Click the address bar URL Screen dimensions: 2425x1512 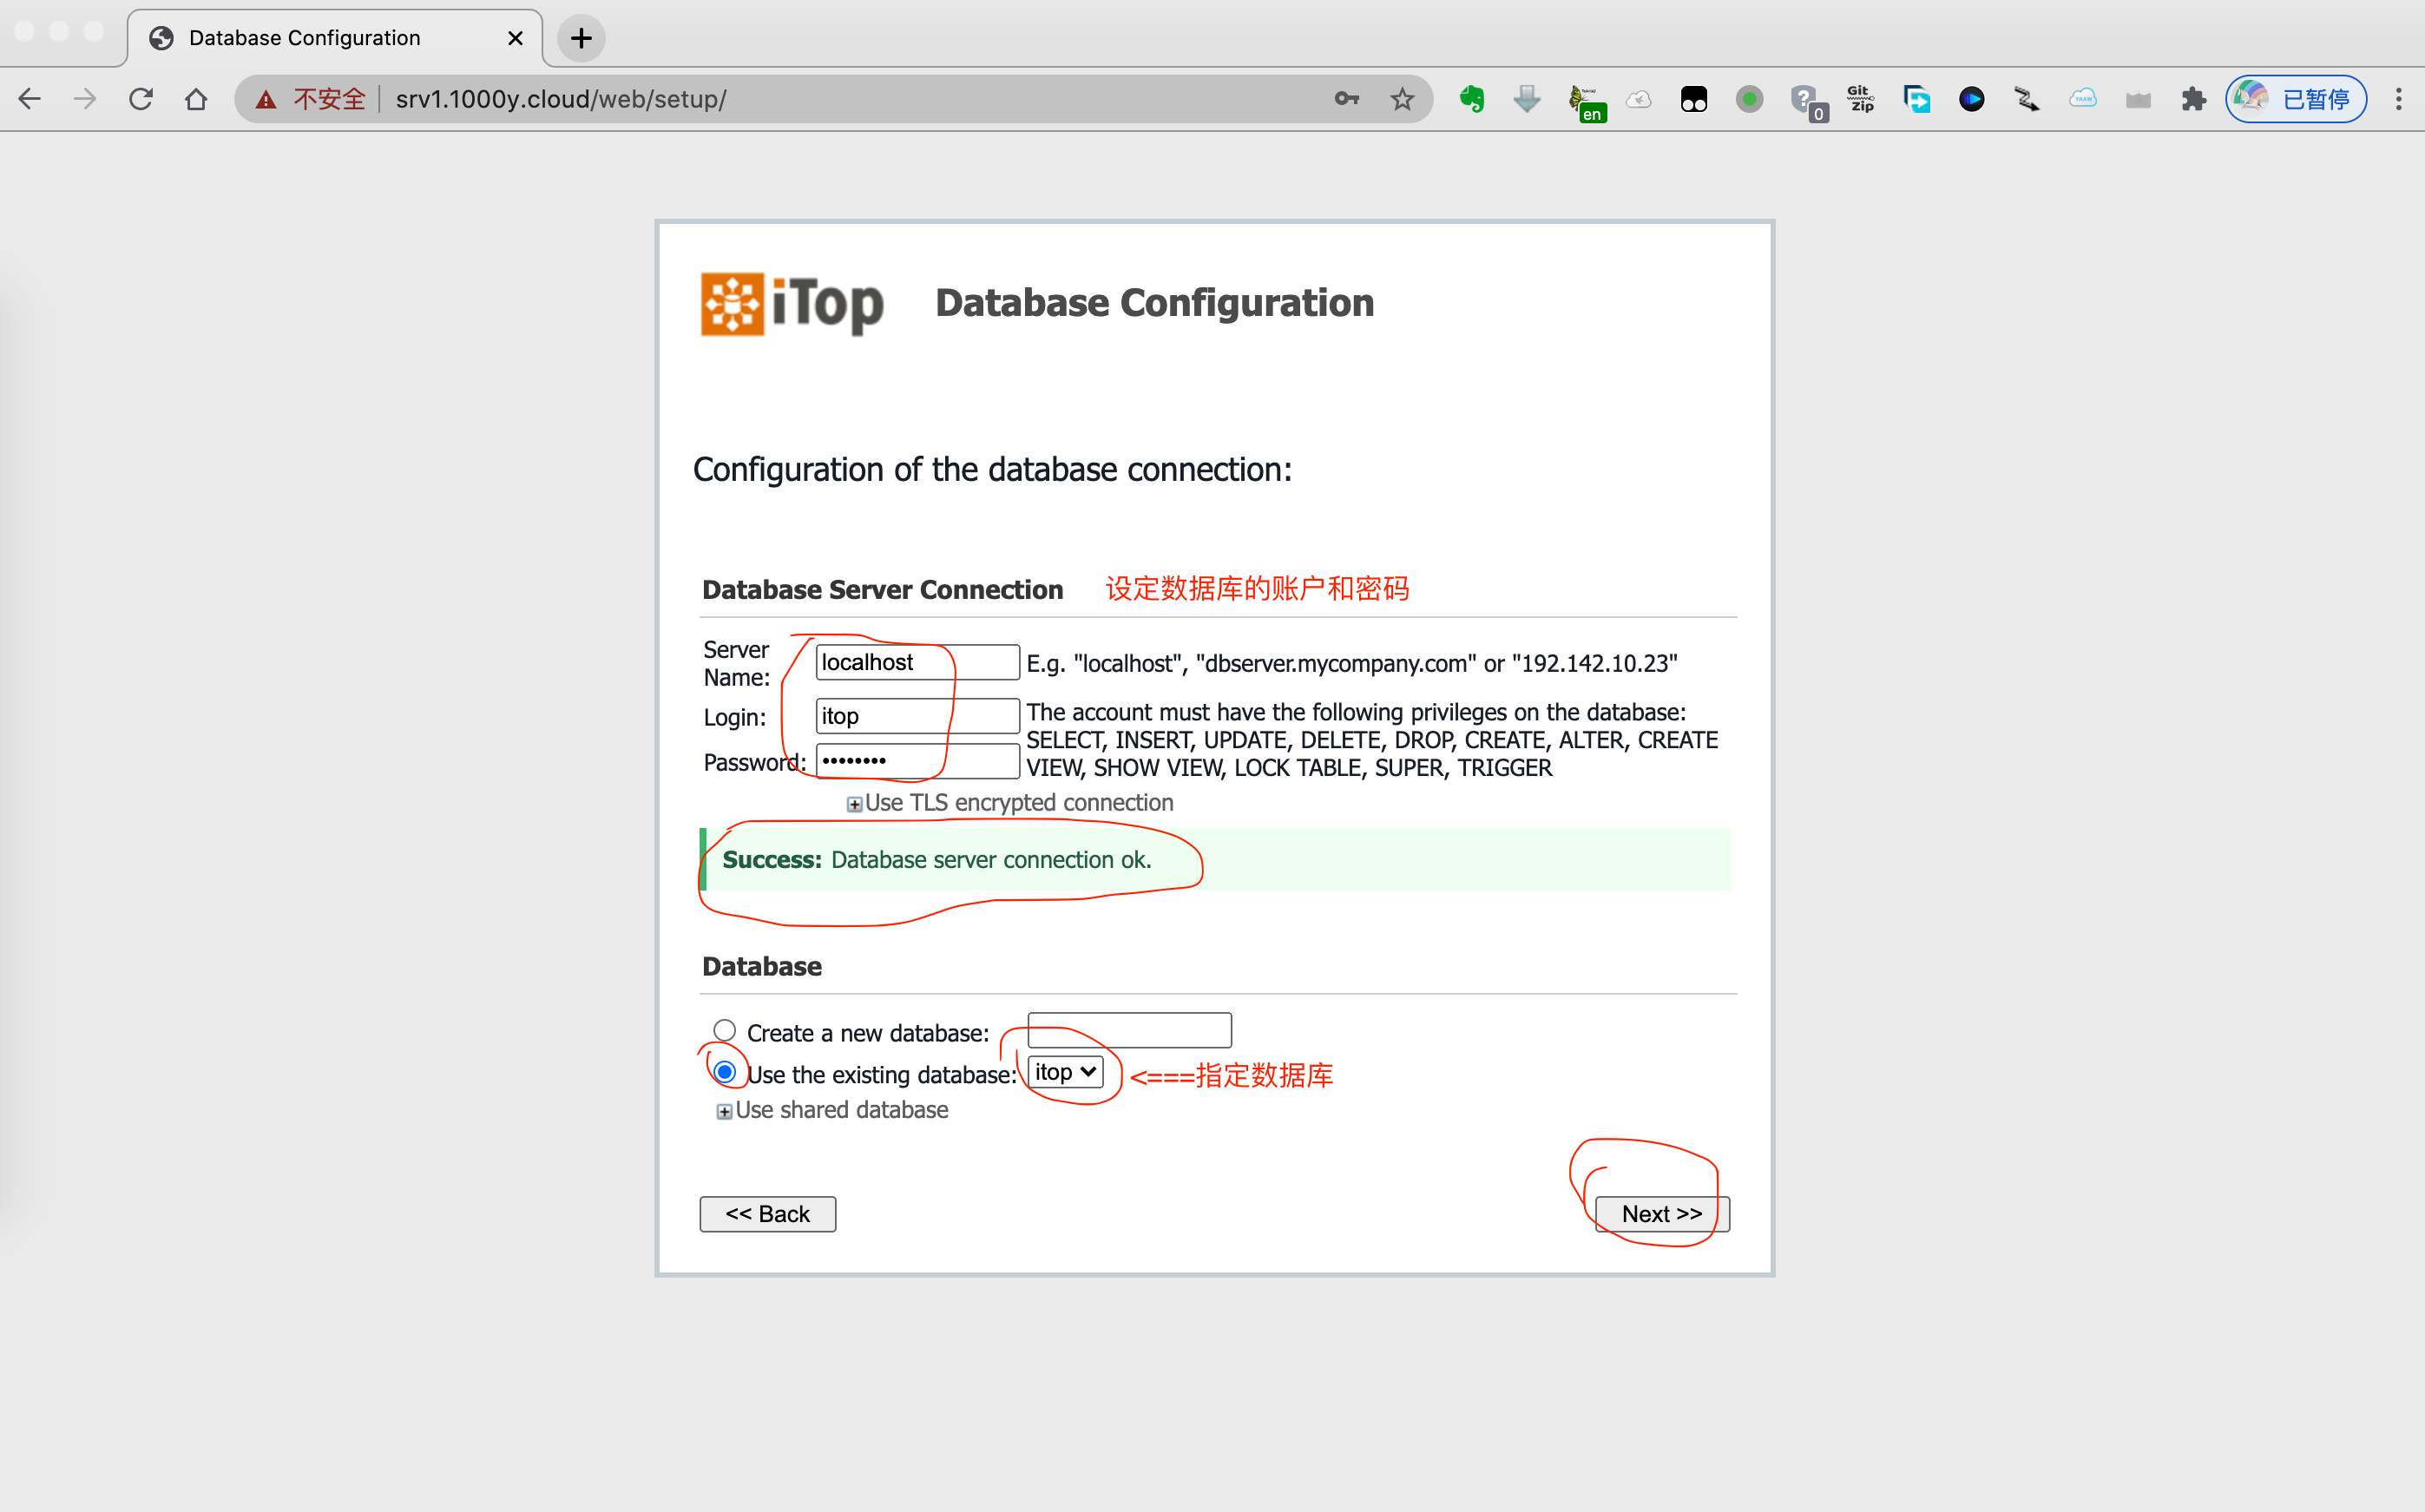561,99
